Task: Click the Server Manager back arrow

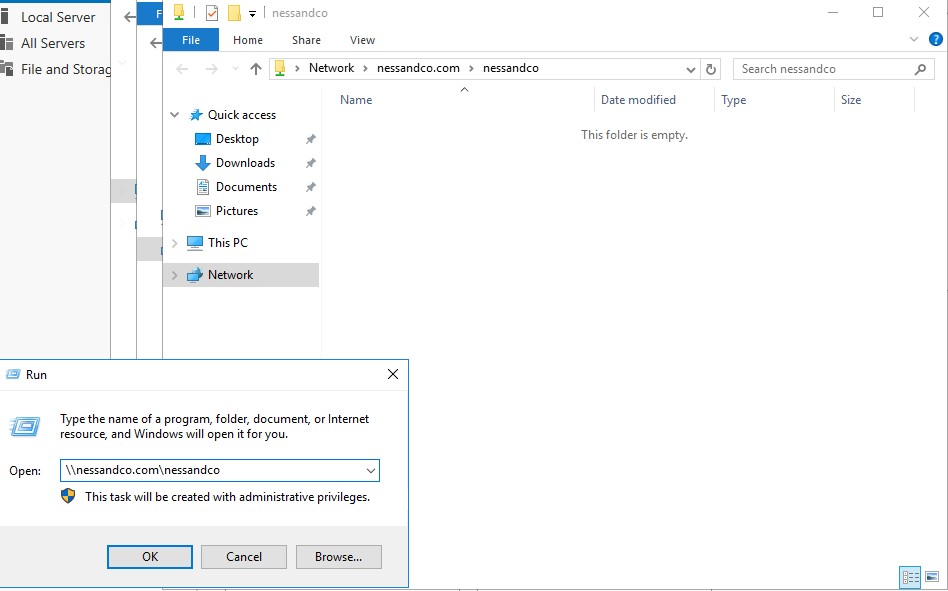Action: pos(129,17)
